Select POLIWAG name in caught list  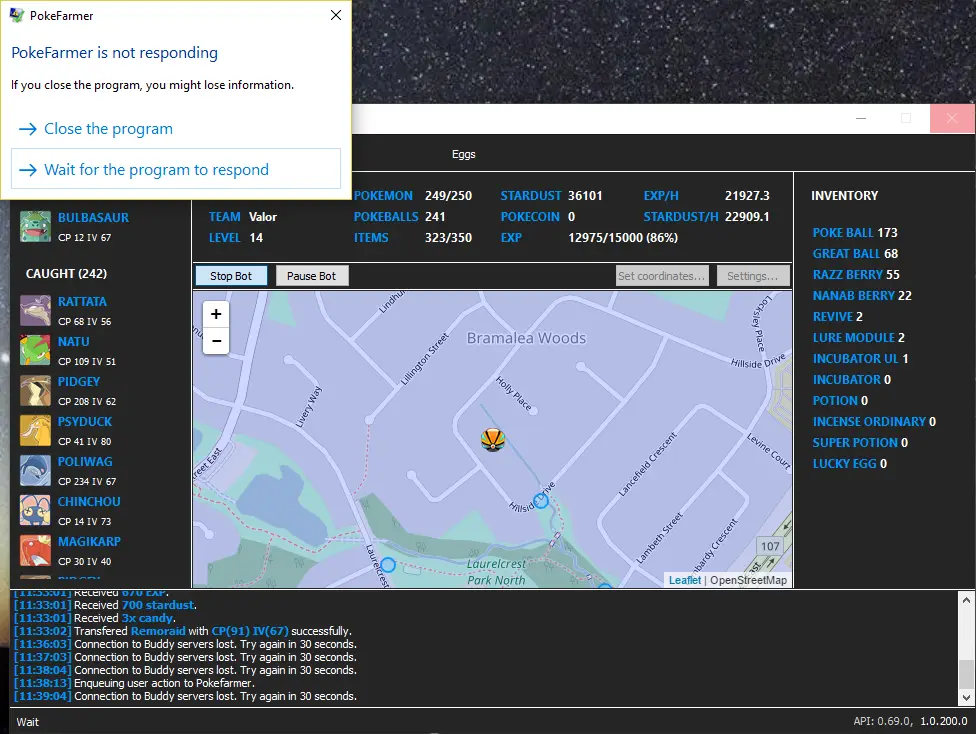coord(85,461)
